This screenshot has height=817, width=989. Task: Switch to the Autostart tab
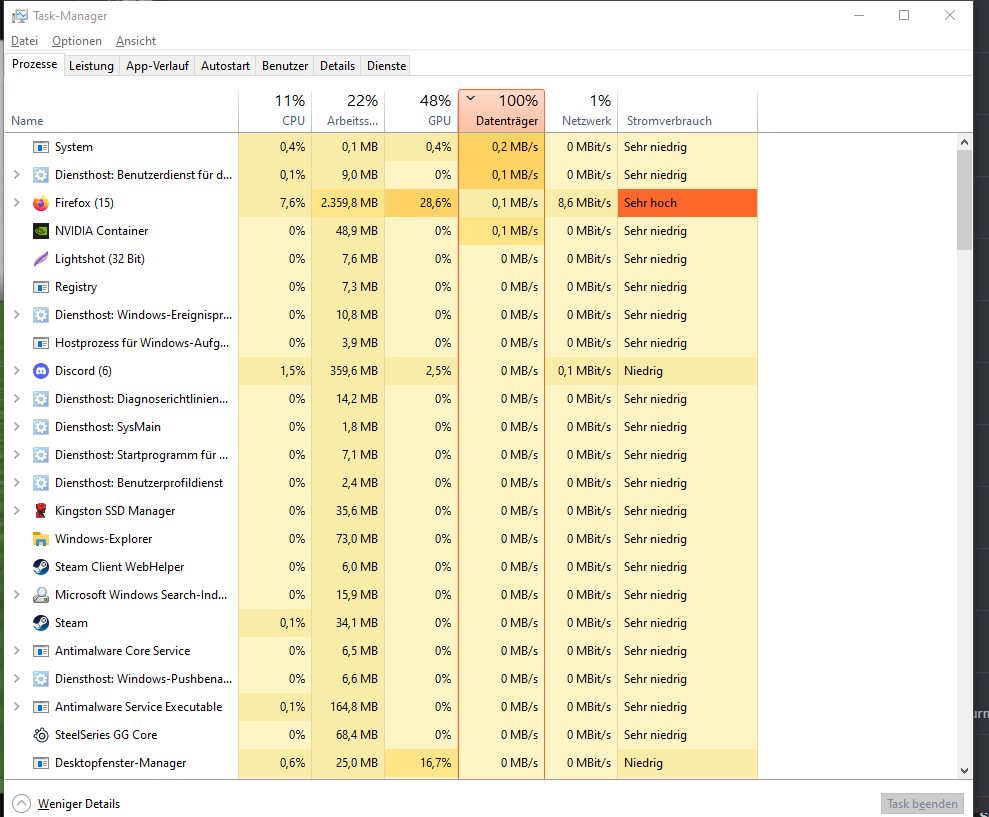click(225, 66)
